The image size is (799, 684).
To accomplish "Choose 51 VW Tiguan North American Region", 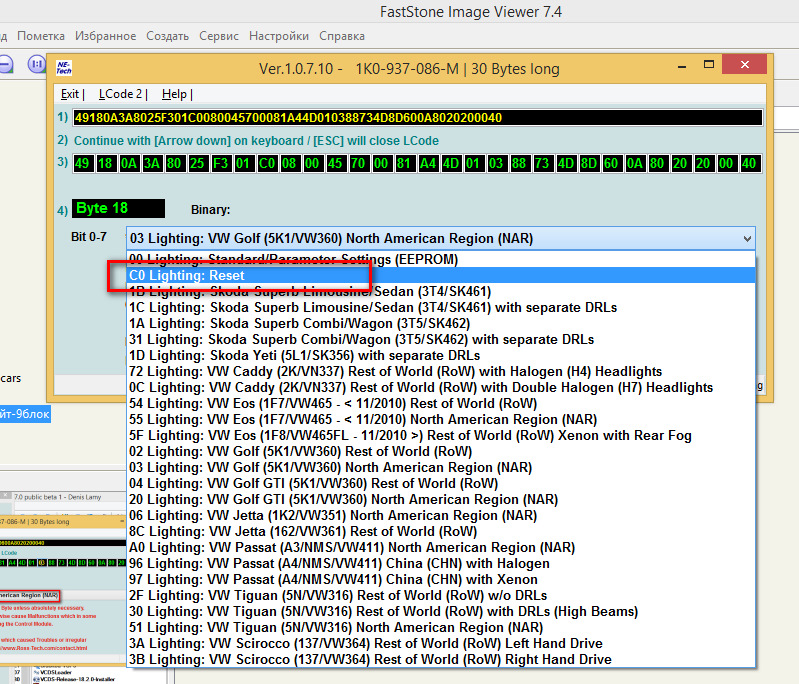I will [441, 627].
